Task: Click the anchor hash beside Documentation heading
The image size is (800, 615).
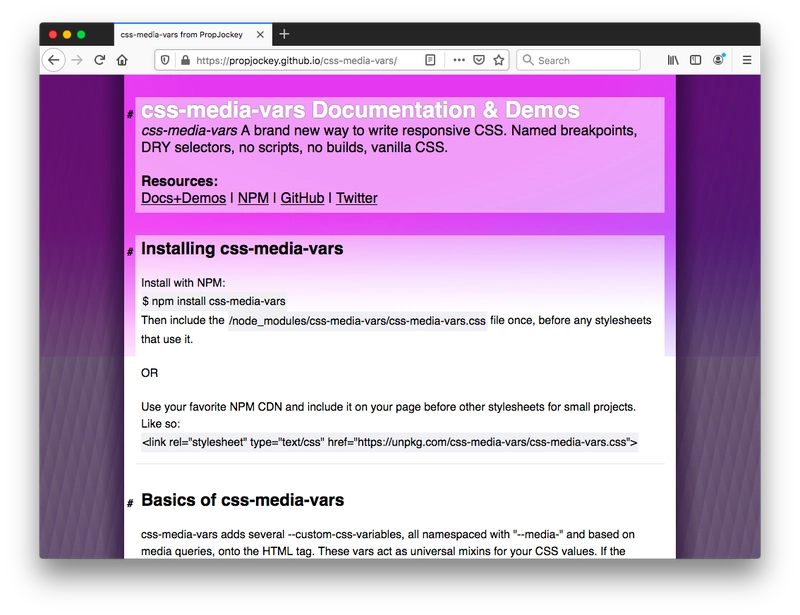Action: pyautogui.click(x=130, y=114)
